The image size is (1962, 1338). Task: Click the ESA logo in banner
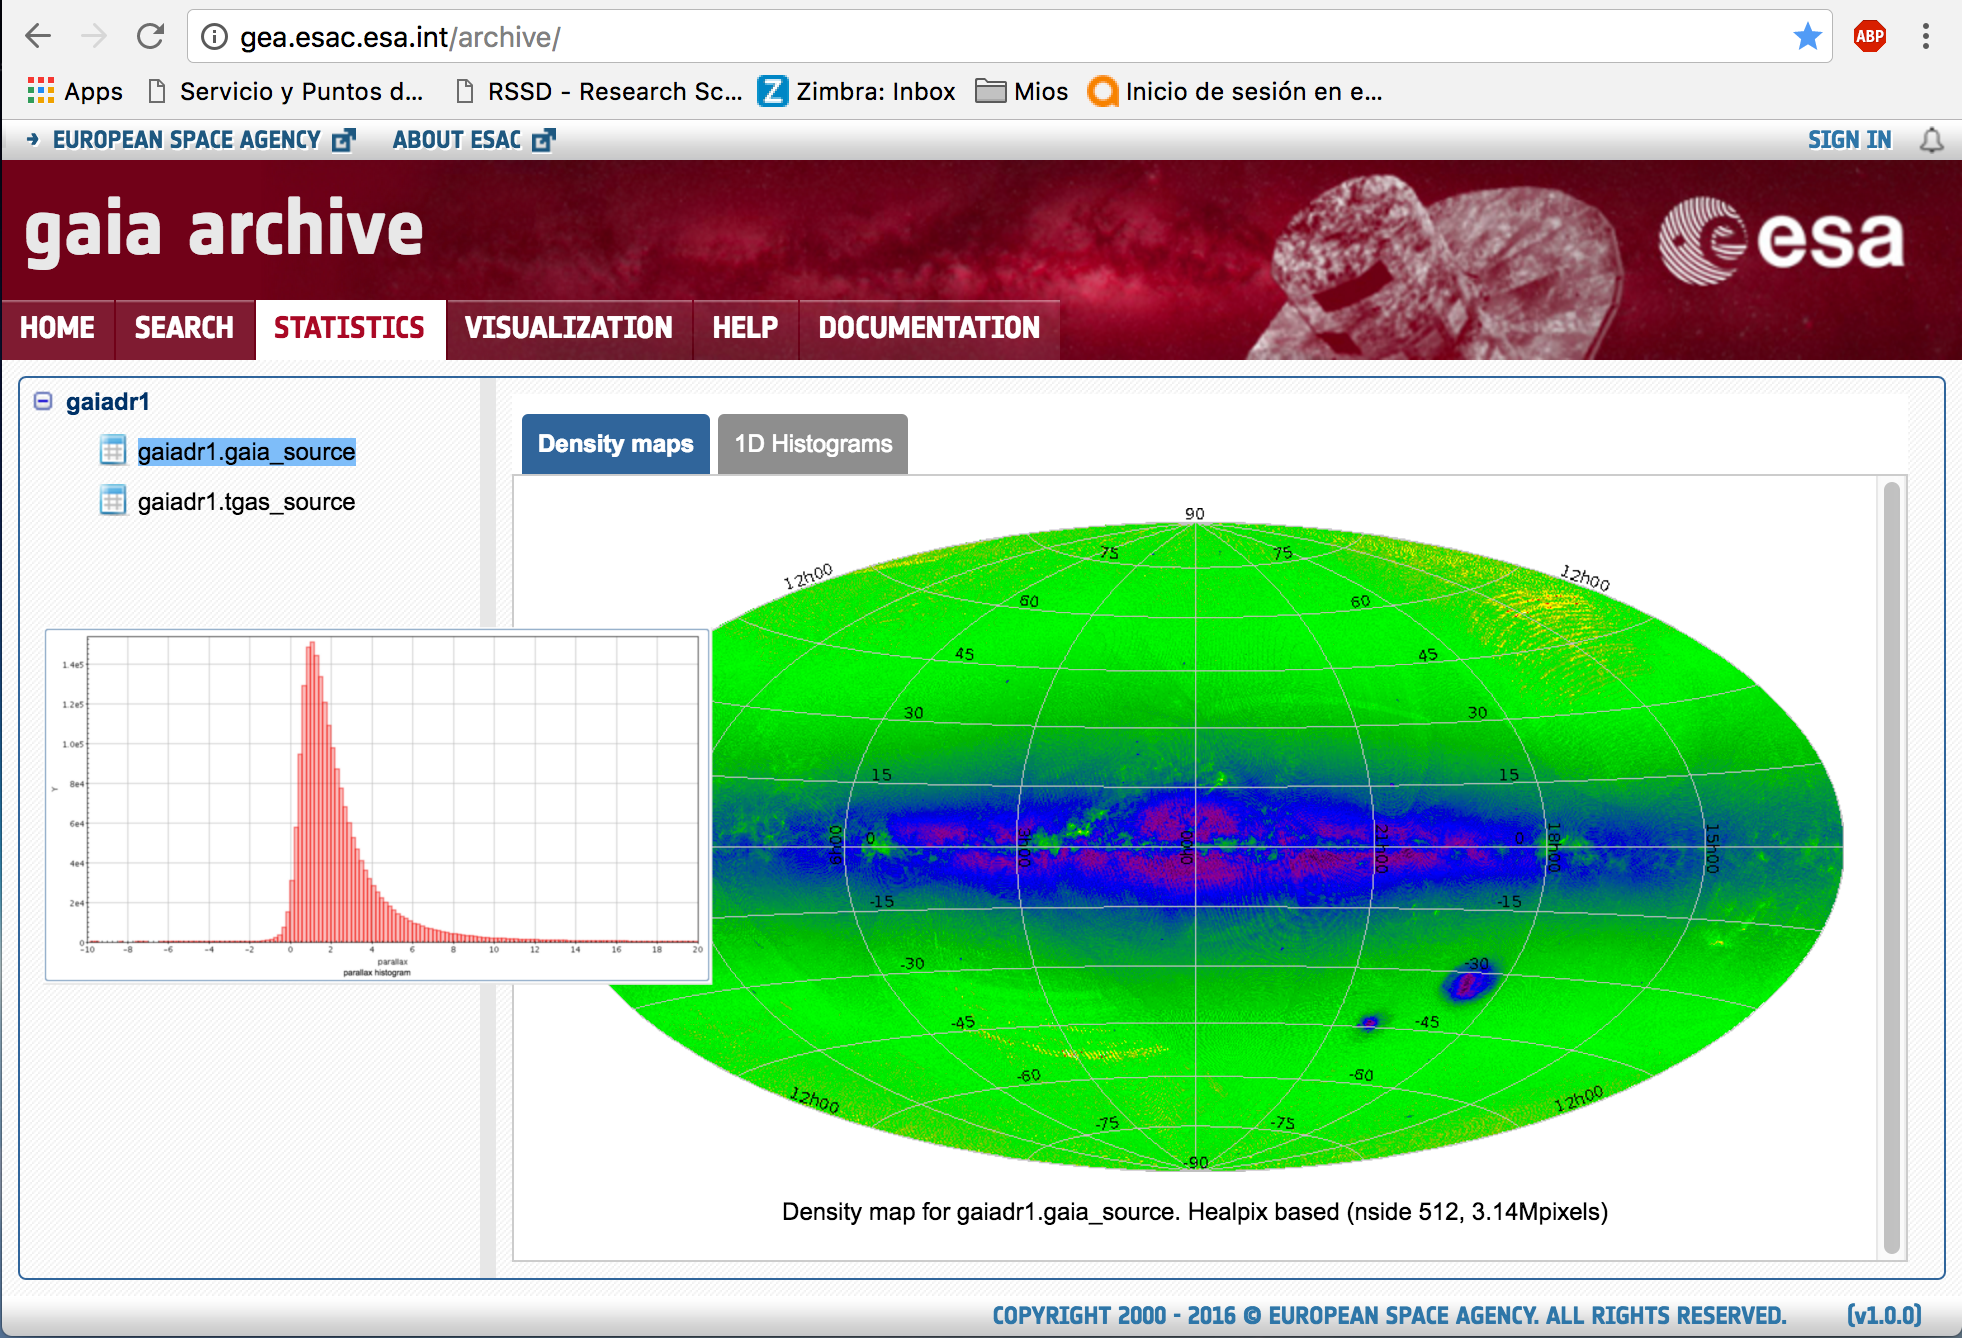(x=1781, y=240)
